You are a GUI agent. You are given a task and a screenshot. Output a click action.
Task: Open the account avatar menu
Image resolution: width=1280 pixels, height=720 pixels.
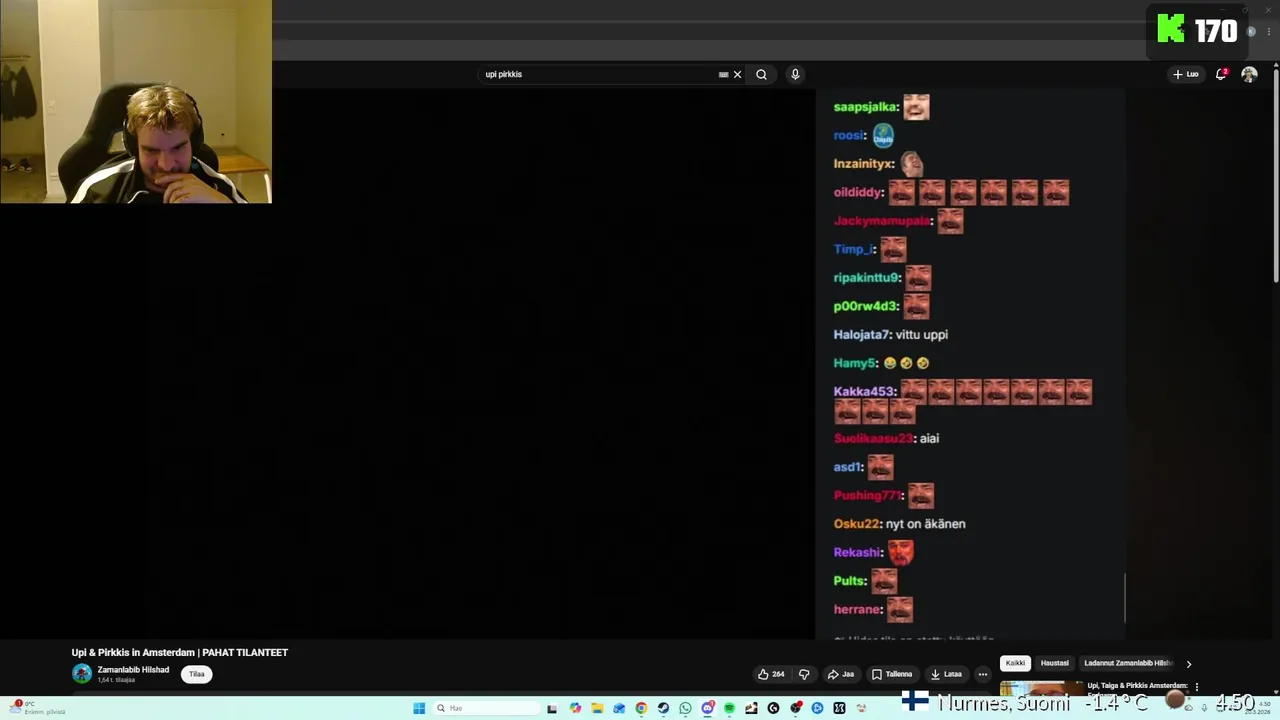[x=1249, y=74]
